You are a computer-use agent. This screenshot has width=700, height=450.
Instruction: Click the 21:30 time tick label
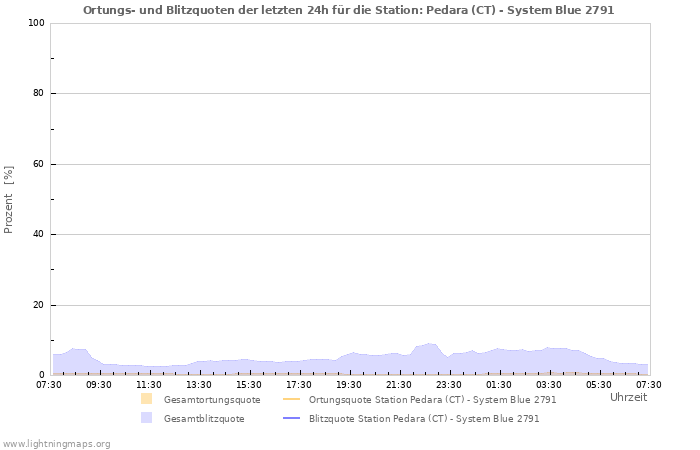pos(399,385)
